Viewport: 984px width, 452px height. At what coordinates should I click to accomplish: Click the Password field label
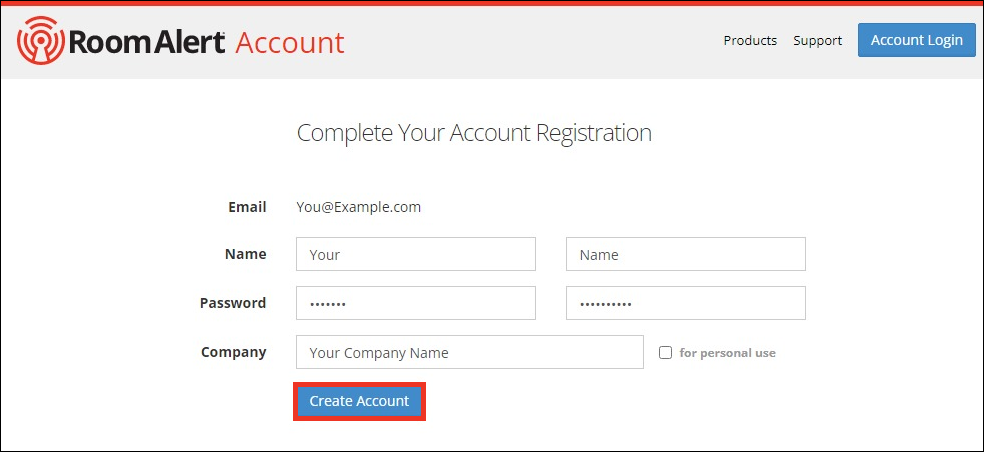(233, 303)
